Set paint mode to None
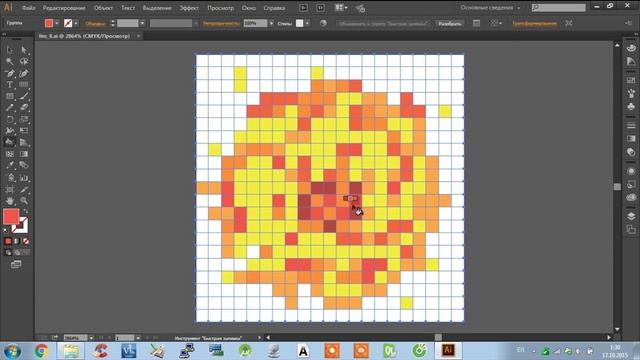 (26, 241)
